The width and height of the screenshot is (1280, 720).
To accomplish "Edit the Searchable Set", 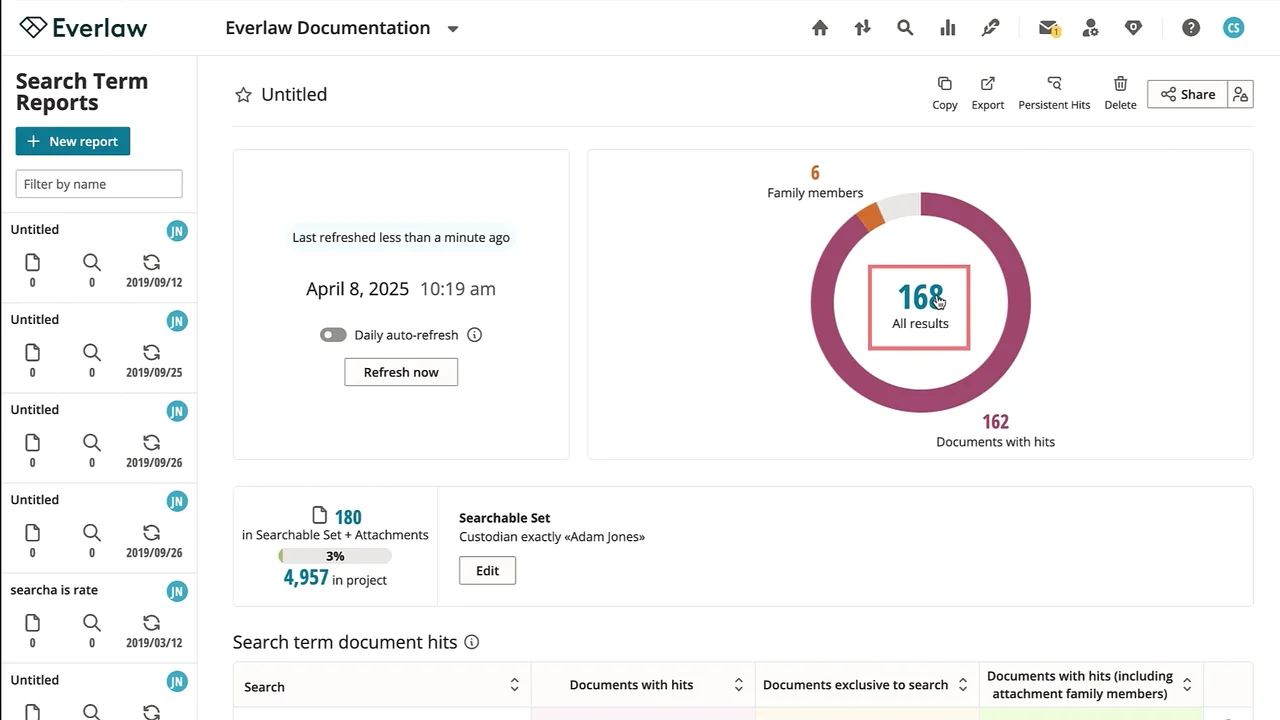I will point(487,571).
